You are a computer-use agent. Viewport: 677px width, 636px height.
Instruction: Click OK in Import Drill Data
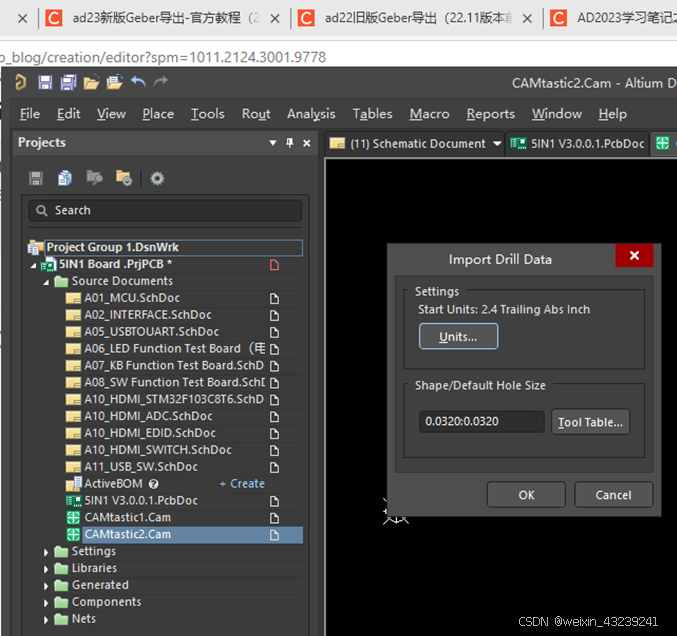pyautogui.click(x=526, y=495)
